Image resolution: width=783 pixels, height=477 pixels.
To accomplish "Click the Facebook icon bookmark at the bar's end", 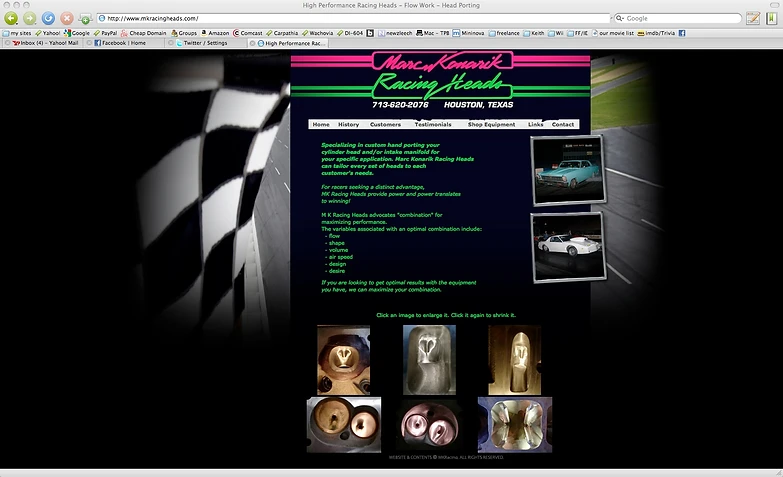I will coord(682,33).
